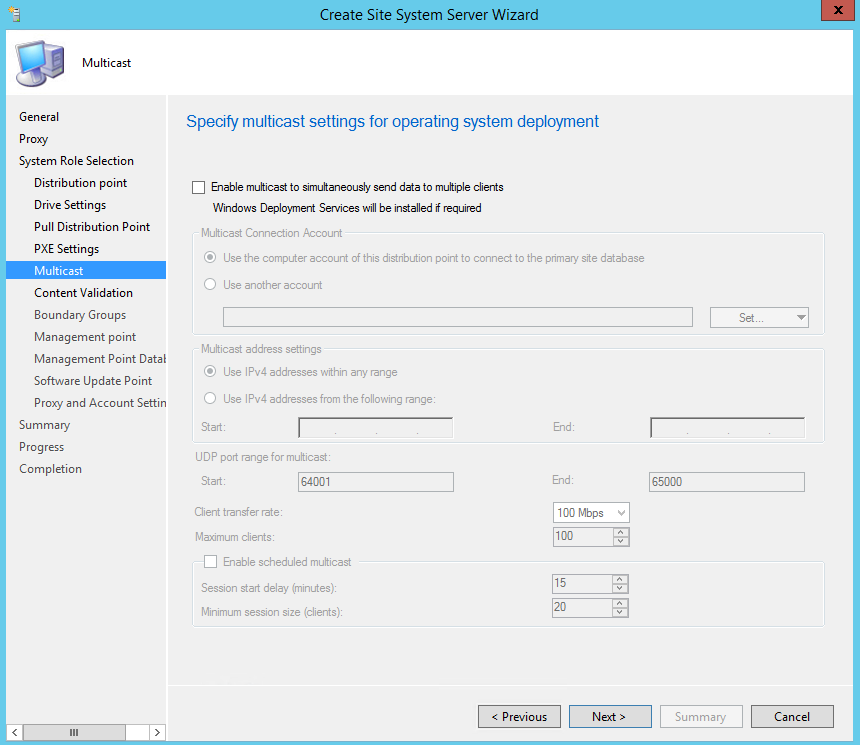Open PXE Settings page
Image resolution: width=860 pixels, height=745 pixels.
pyautogui.click(x=66, y=249)
